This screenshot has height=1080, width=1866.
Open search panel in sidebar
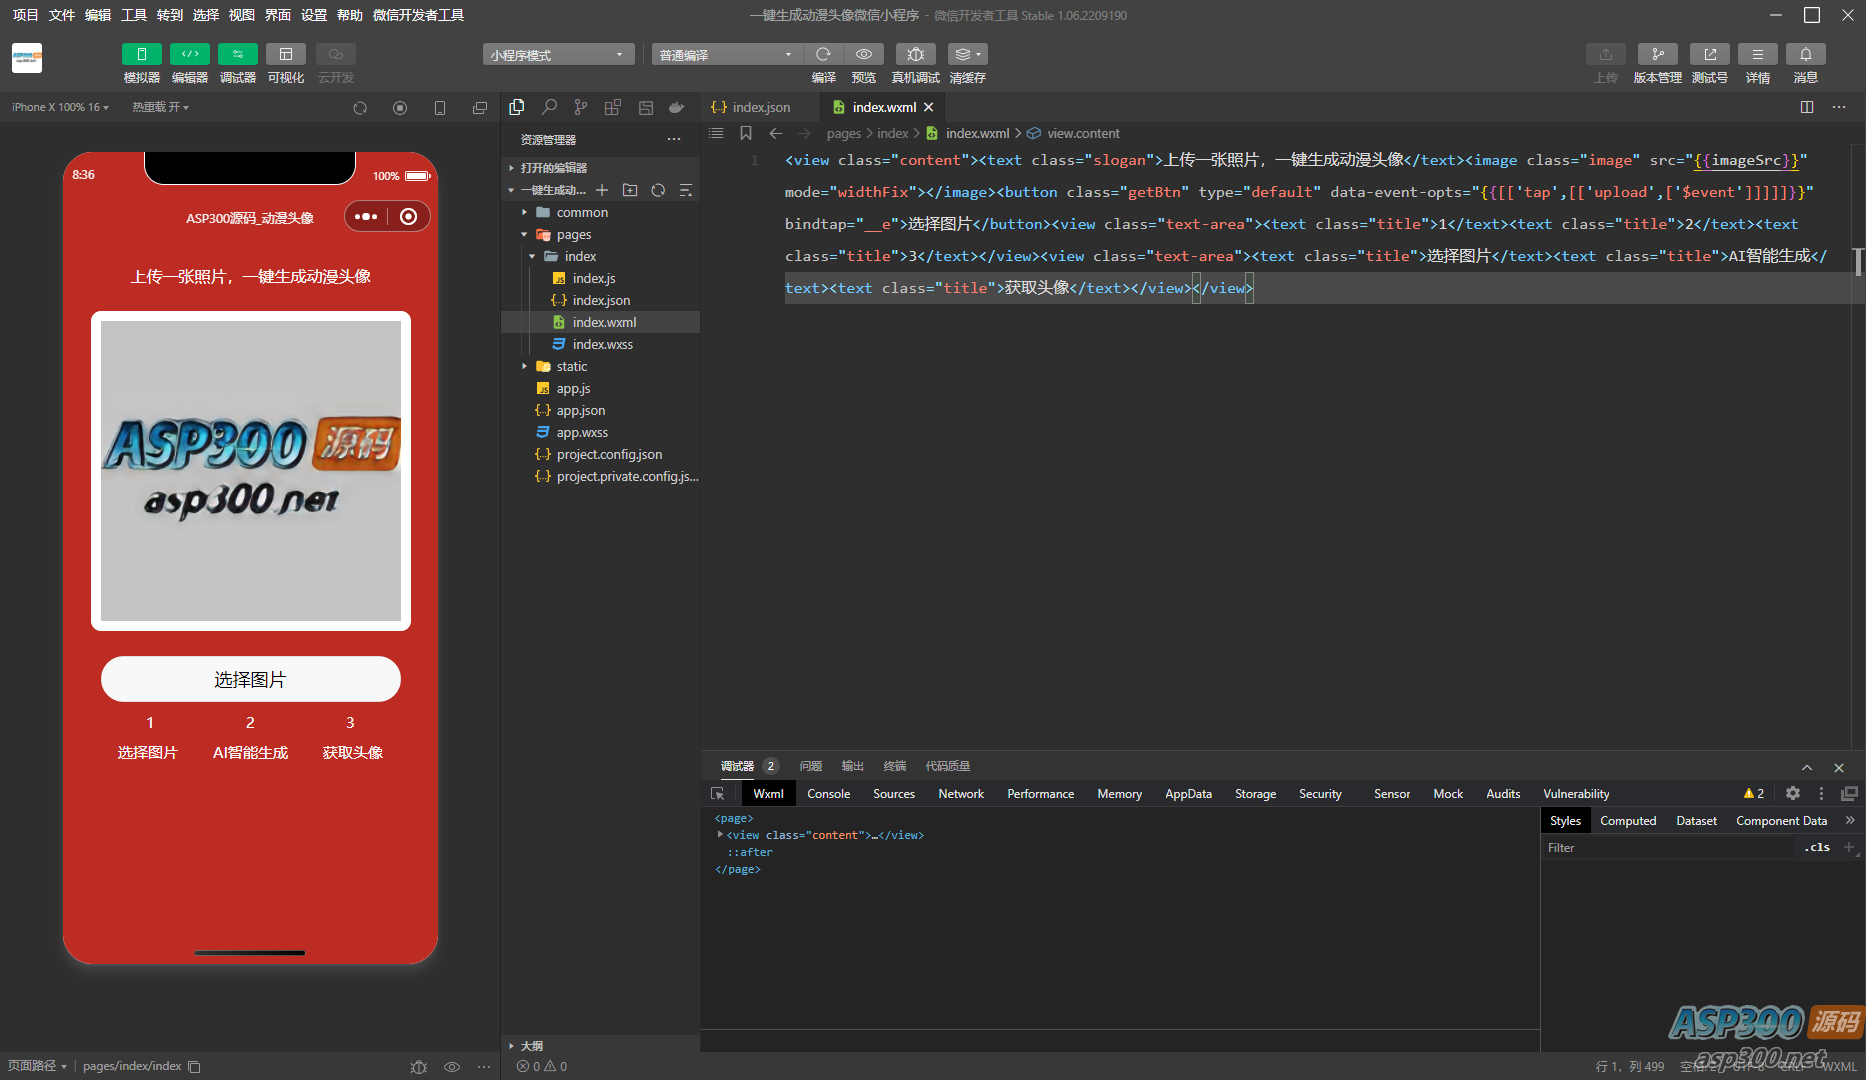(x=549, y=107)
